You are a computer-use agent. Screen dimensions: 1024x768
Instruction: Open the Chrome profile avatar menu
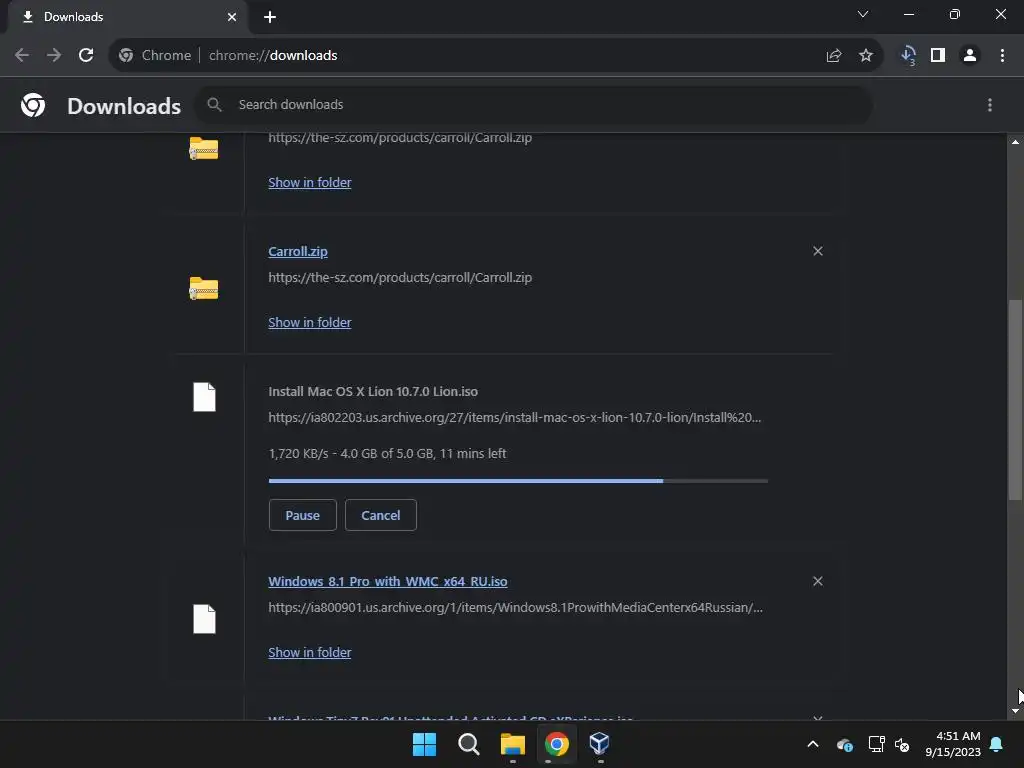tap(970, 56)
